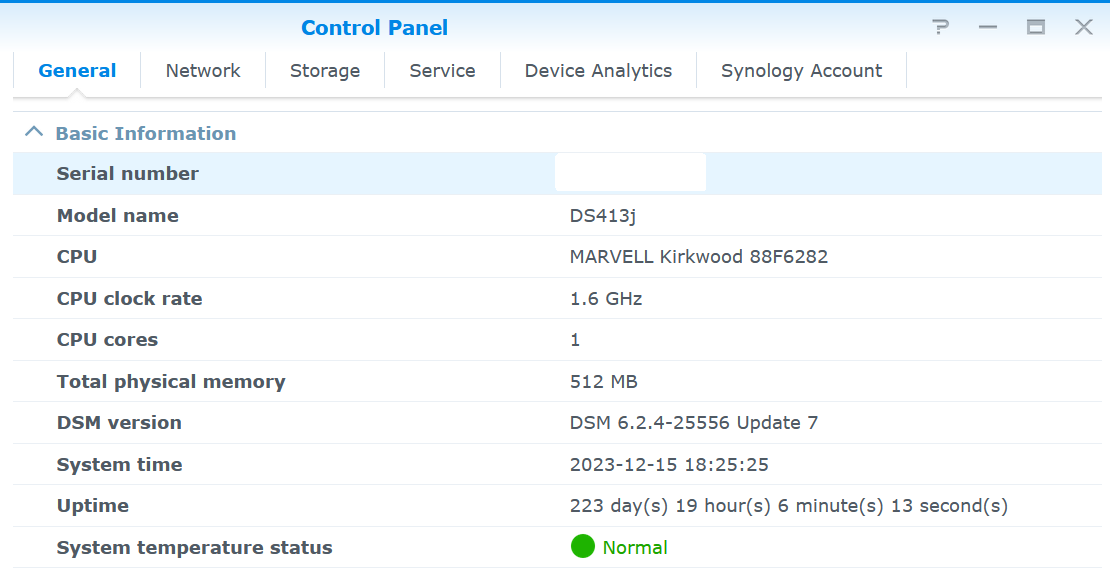Image resolution: width=1110 pixels, height=571 pixels.
Task: Minimize the Control Panel window
Action: tap(988, 27)
